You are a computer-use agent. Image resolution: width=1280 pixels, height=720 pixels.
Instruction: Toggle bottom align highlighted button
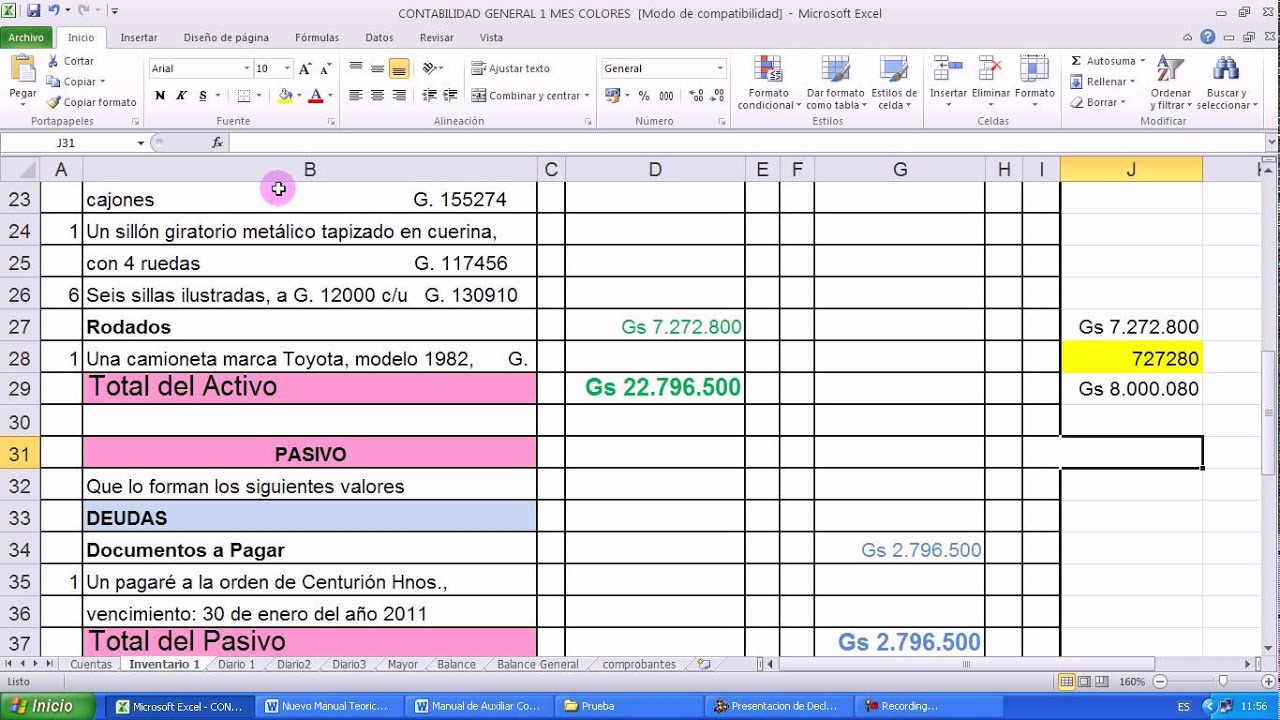pos(399,69)
